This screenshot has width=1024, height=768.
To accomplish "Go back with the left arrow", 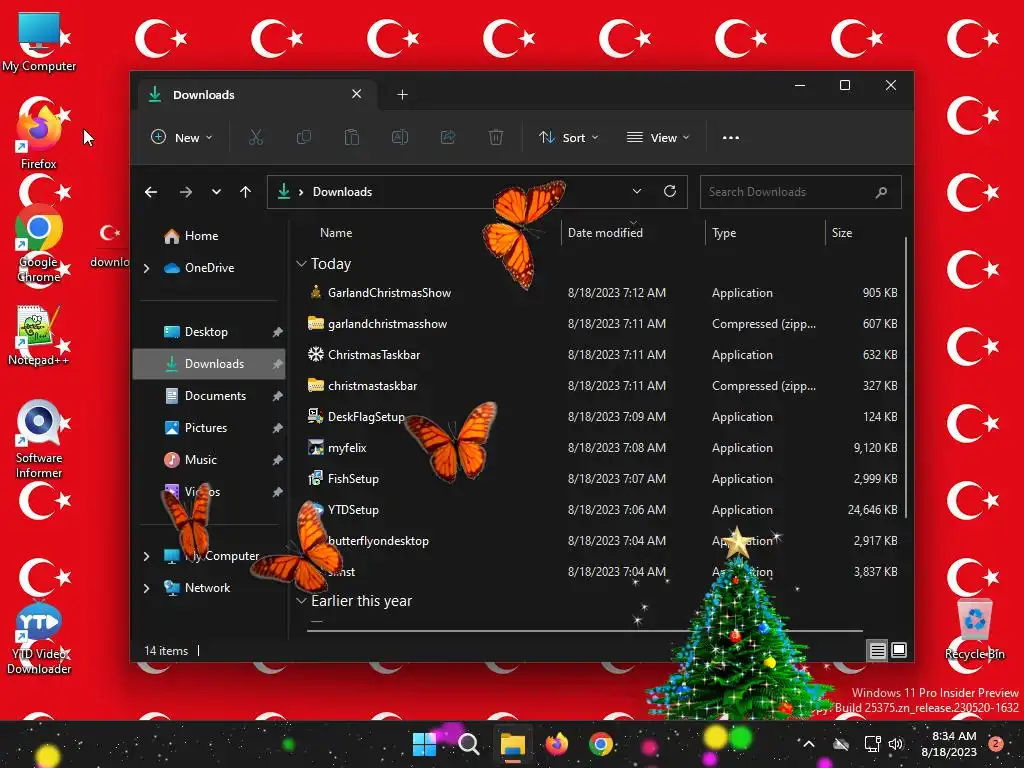I will coord(151,192).
